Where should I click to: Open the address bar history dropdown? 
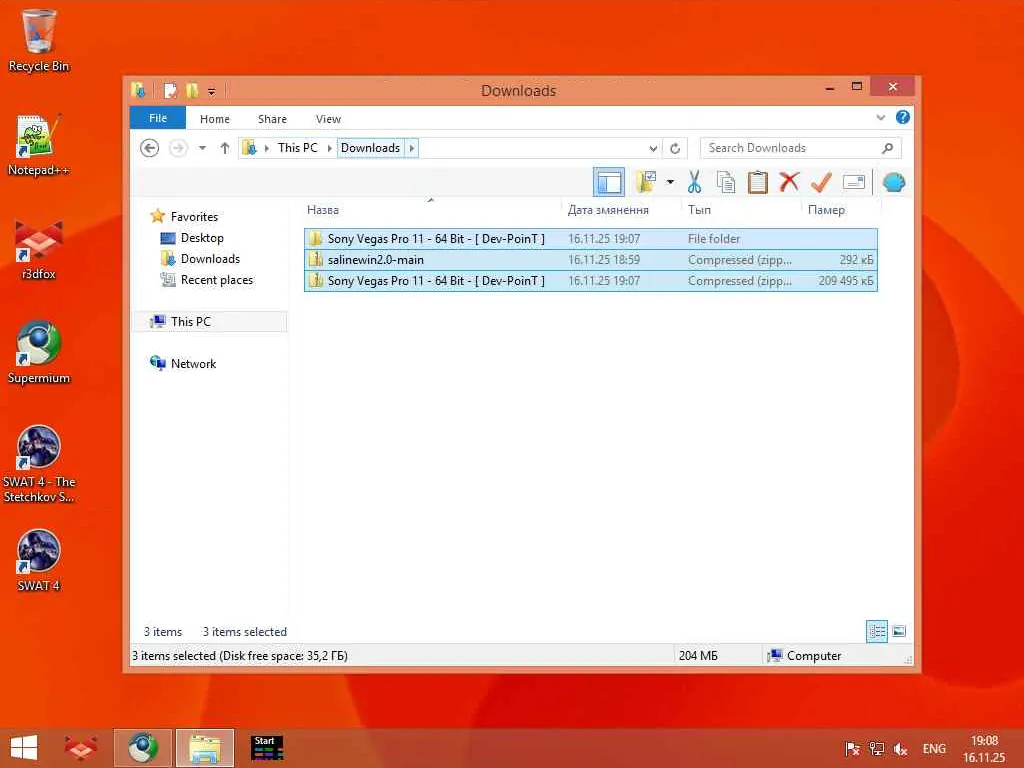click(652, 148)
